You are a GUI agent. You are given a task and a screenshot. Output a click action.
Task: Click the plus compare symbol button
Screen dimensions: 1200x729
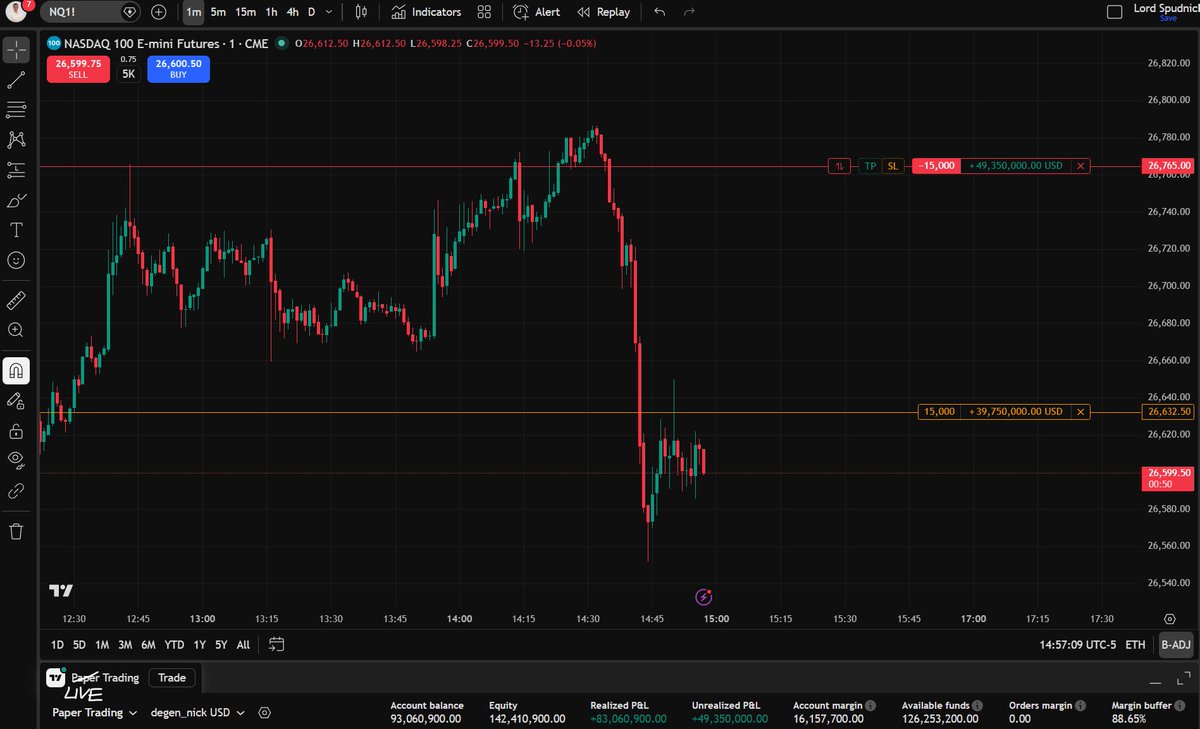[x=158, y=12]
